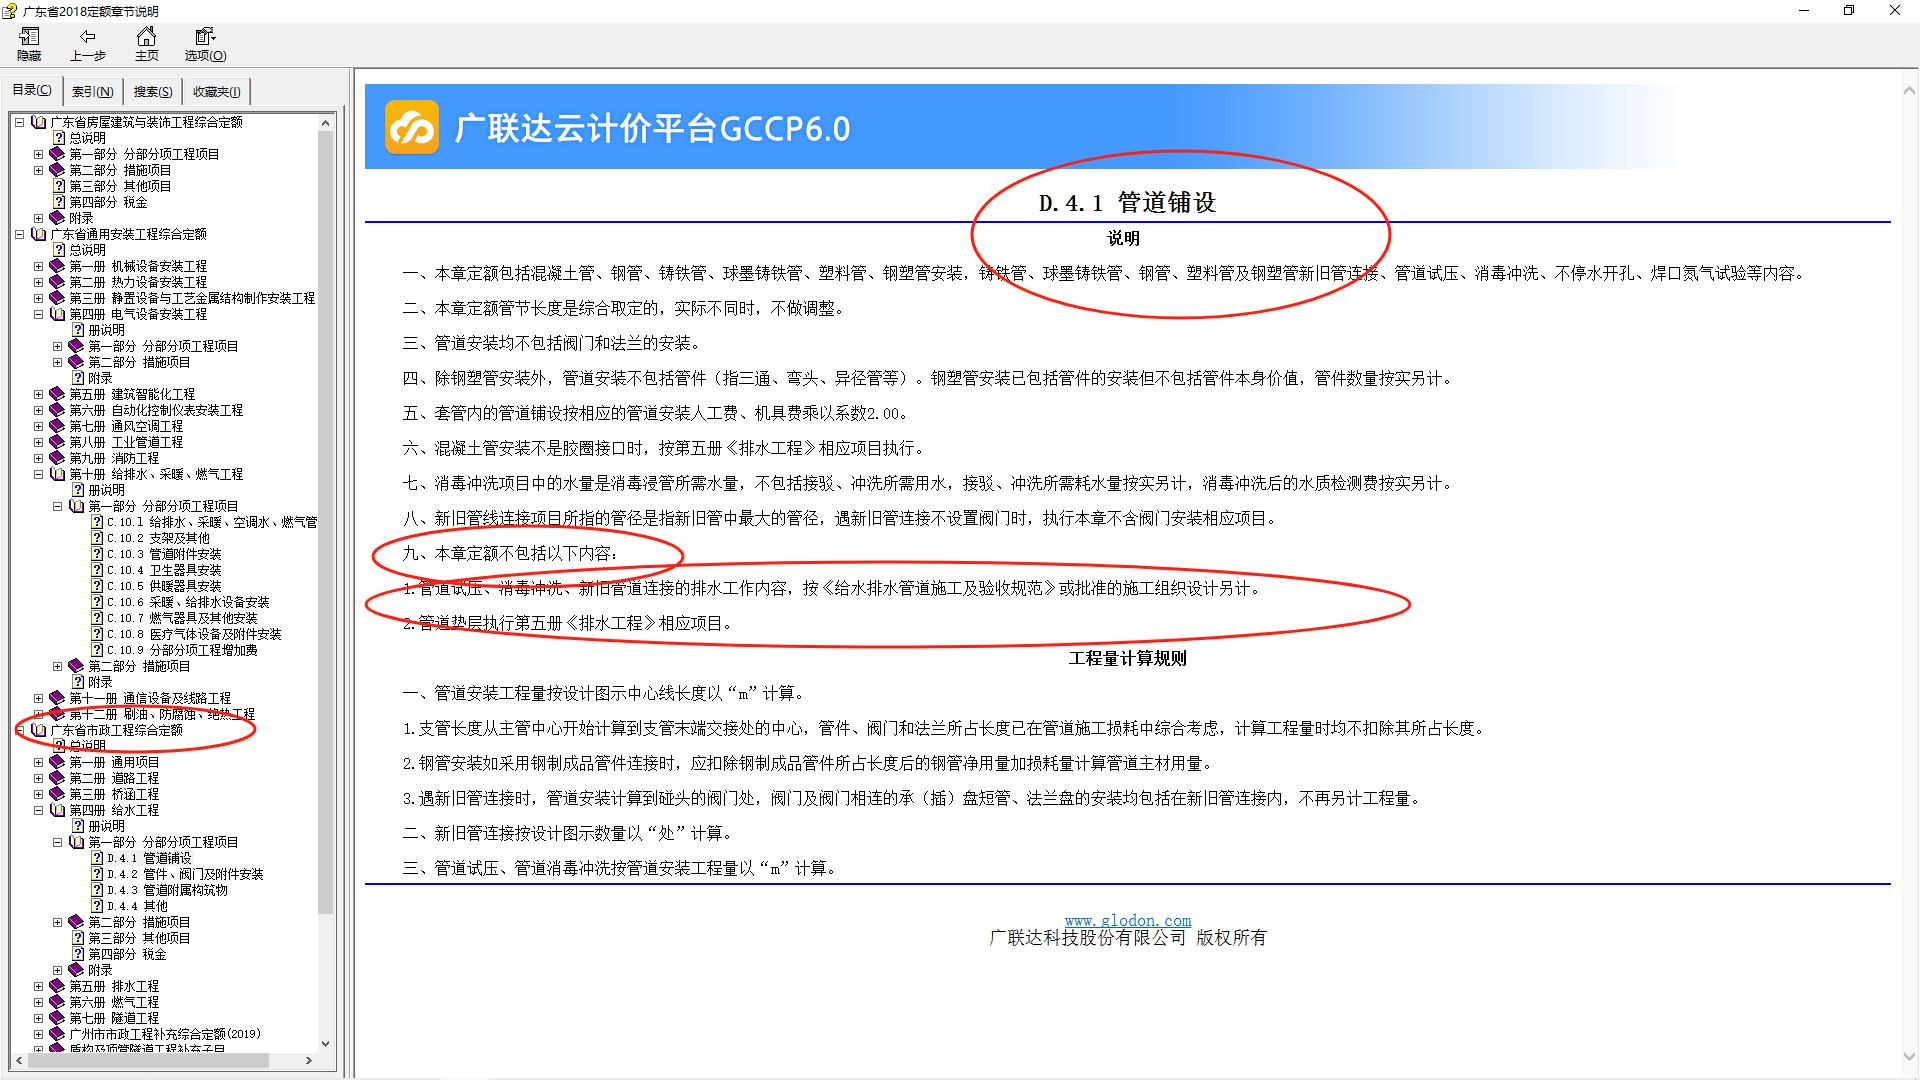Click the content pane scroll-down arrow
Viewport: 1920px width, 1080px height.
tap(1909, 1057)
